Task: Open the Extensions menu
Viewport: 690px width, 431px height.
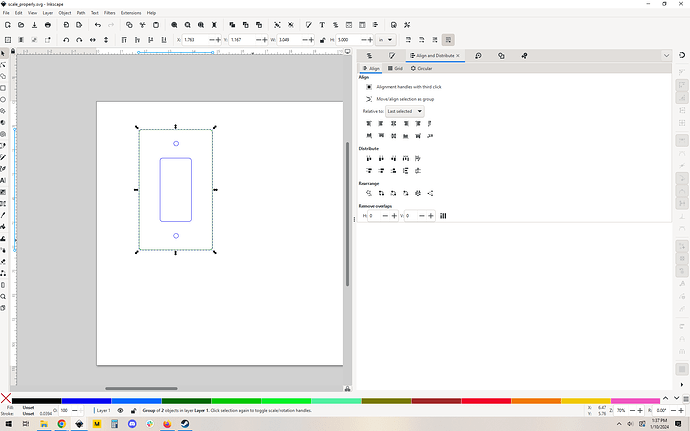Action: tap(131, 13)
